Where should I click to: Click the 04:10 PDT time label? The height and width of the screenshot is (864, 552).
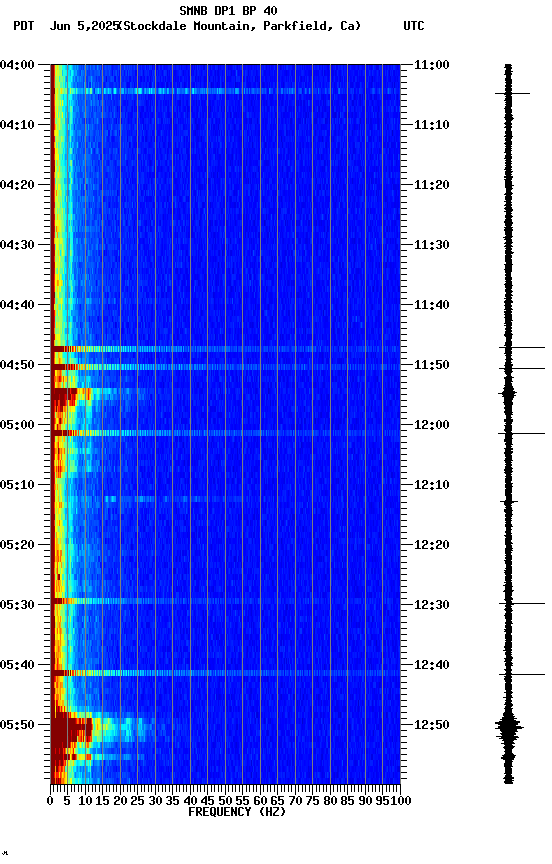point(17,125)
